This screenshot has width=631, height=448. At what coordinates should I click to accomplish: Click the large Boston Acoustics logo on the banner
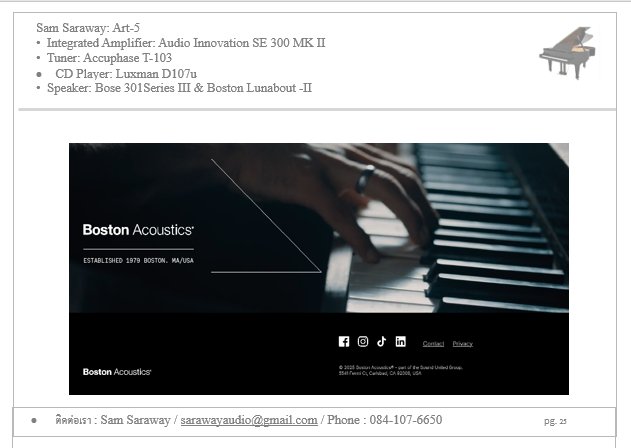pyautogui.click(x=138, y=230)
